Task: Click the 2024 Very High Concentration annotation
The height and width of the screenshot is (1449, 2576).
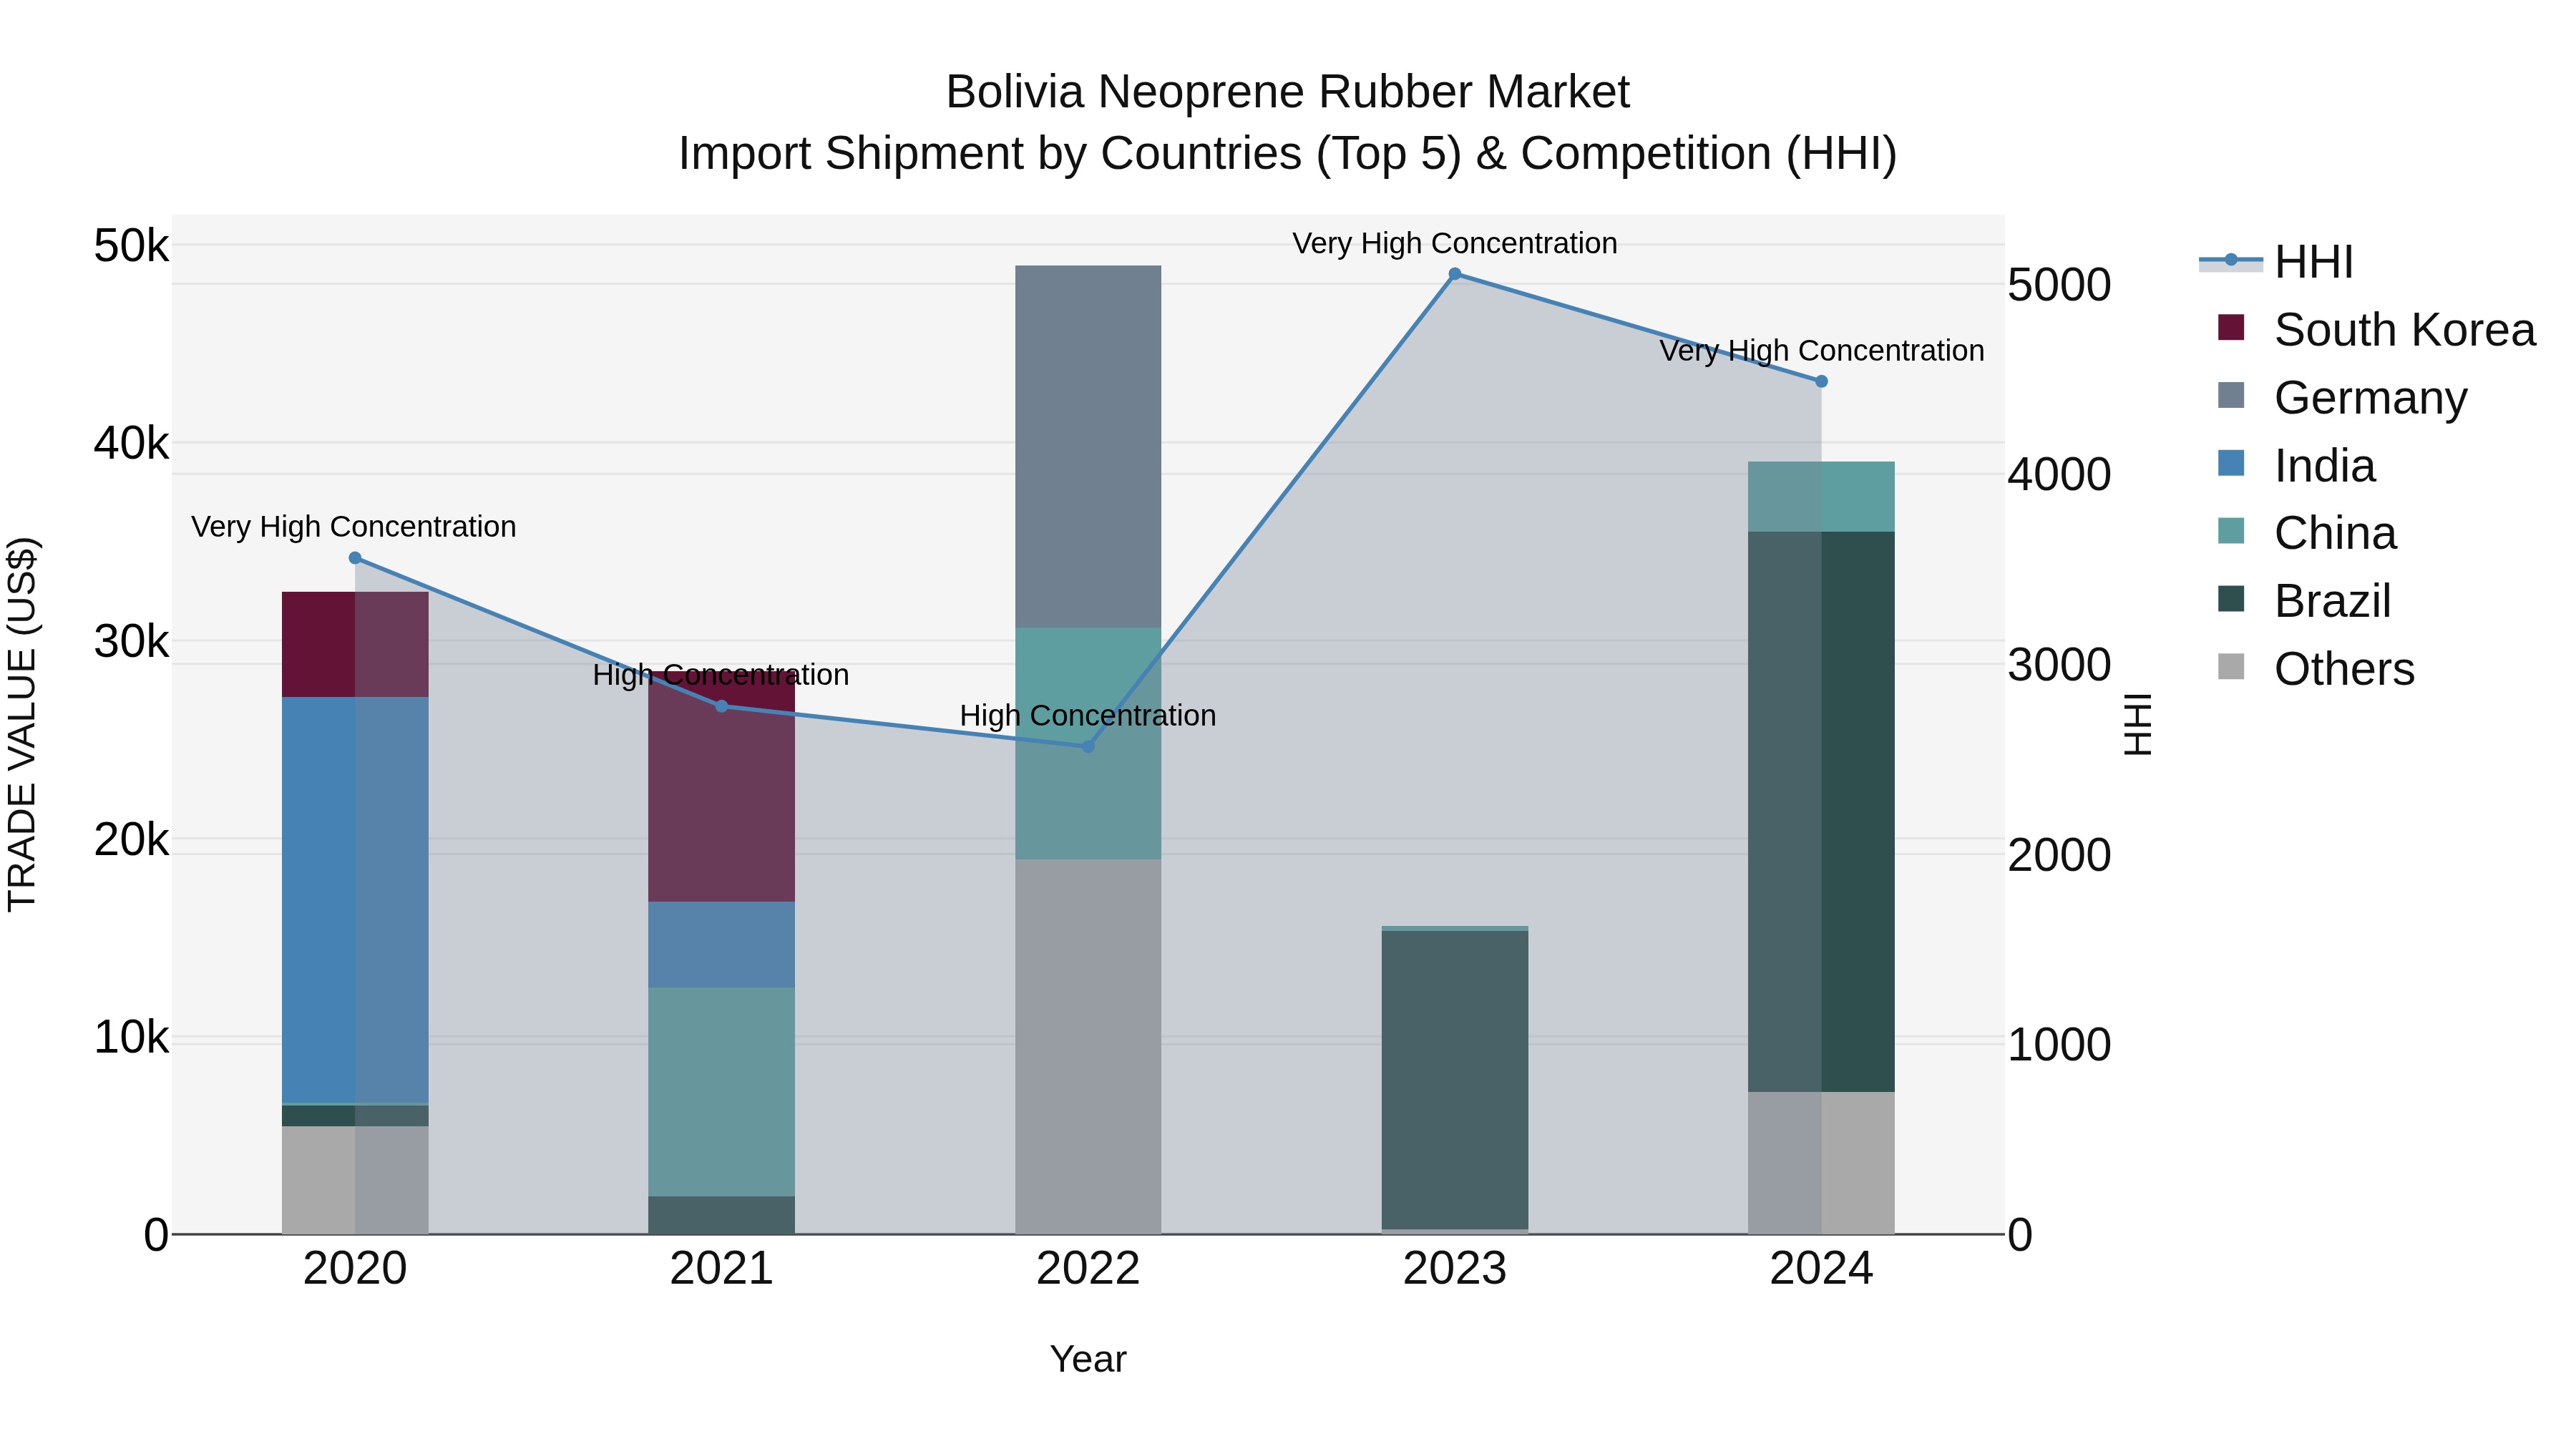Action: (1822, 351)
